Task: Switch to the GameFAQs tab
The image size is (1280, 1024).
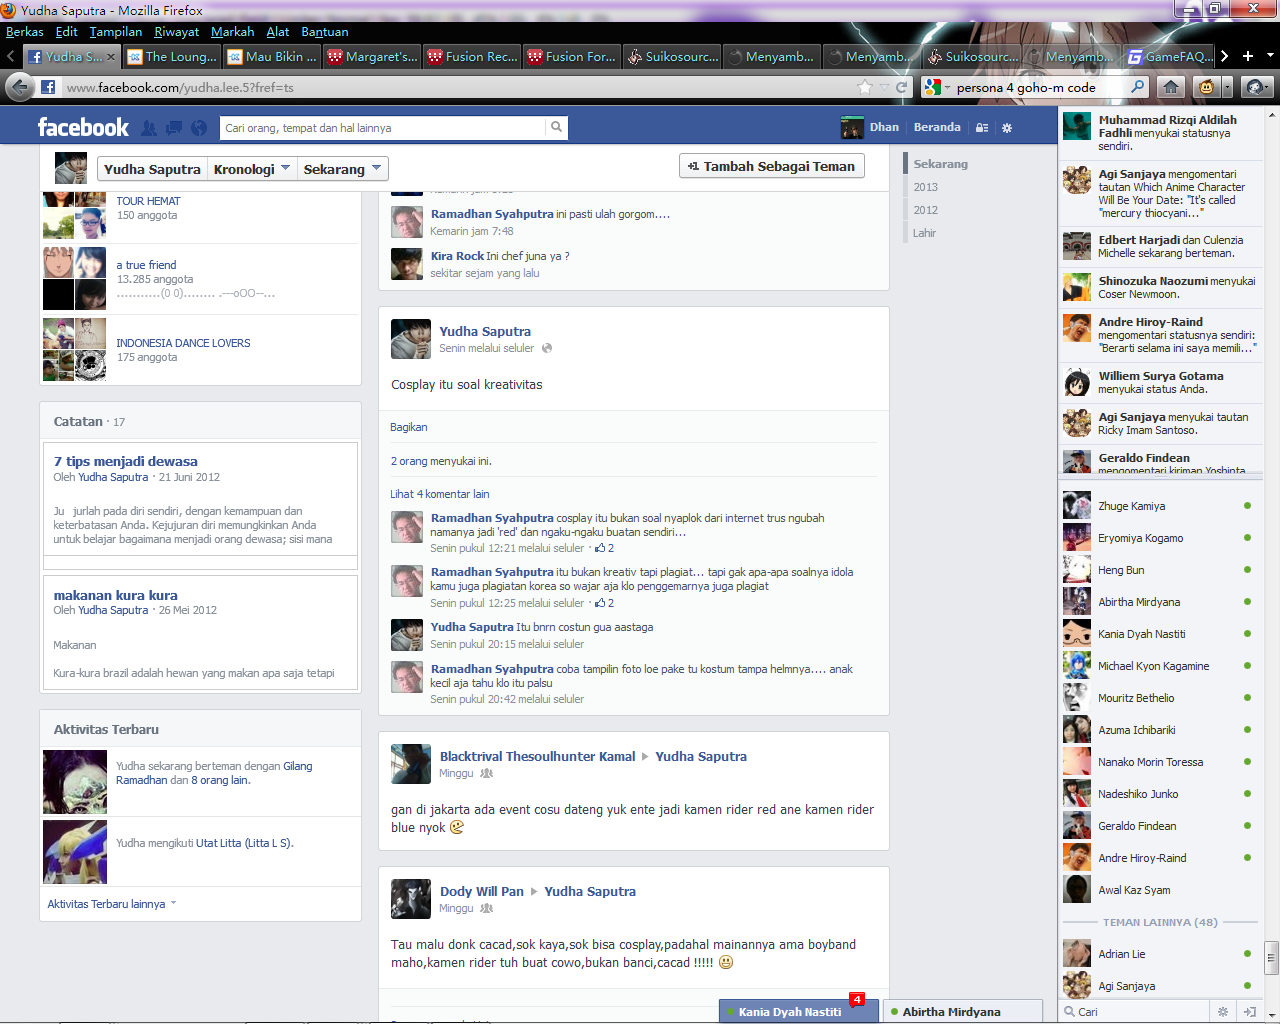Action: pyautogui.click(x=1170, y=57)
